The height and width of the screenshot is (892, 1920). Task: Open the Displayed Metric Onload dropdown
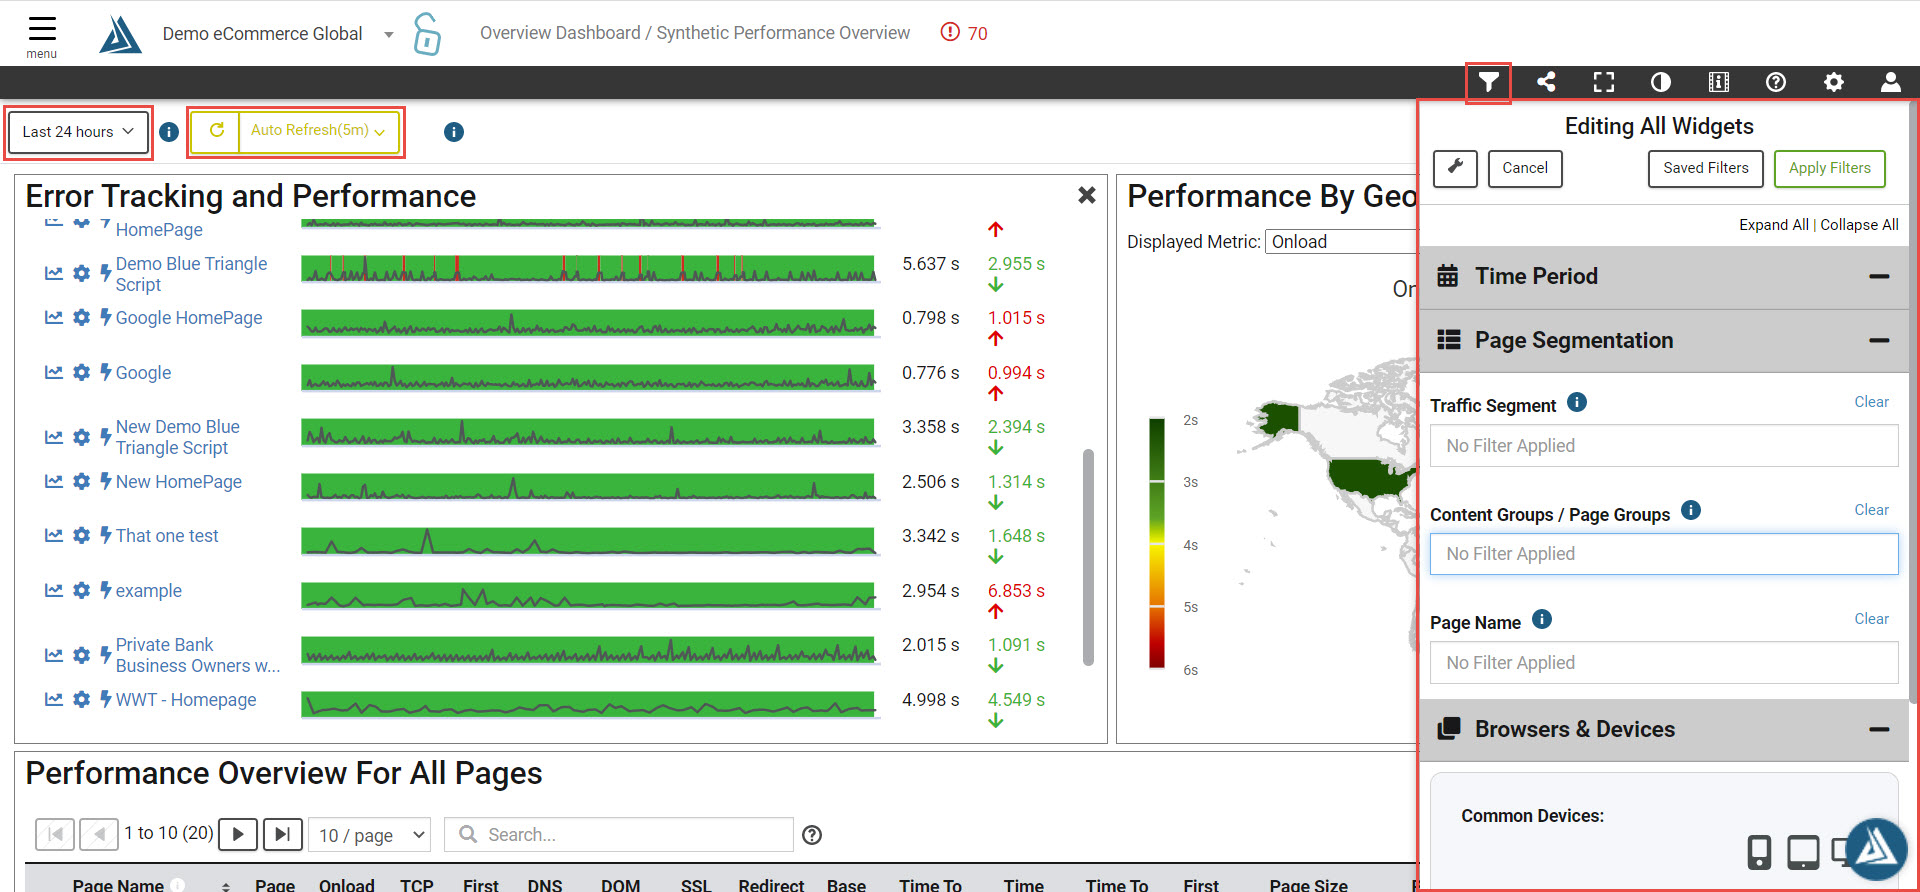1342,242
